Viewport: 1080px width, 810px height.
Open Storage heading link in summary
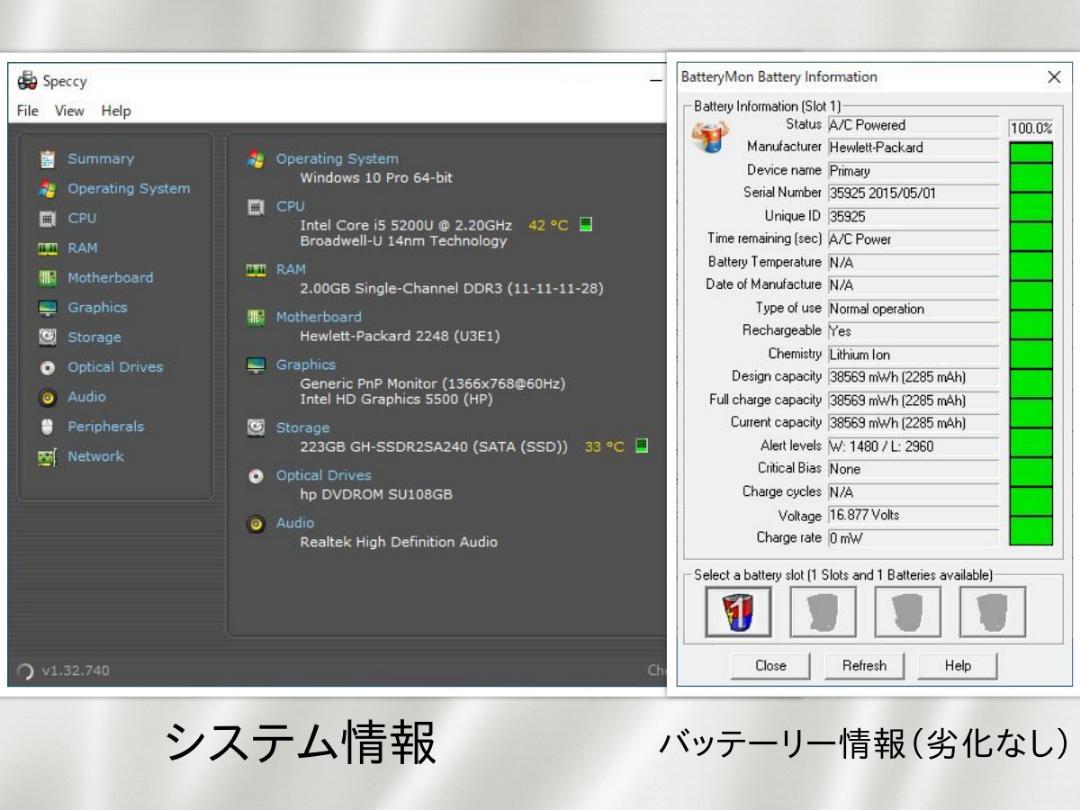click(x=302, y=428)
